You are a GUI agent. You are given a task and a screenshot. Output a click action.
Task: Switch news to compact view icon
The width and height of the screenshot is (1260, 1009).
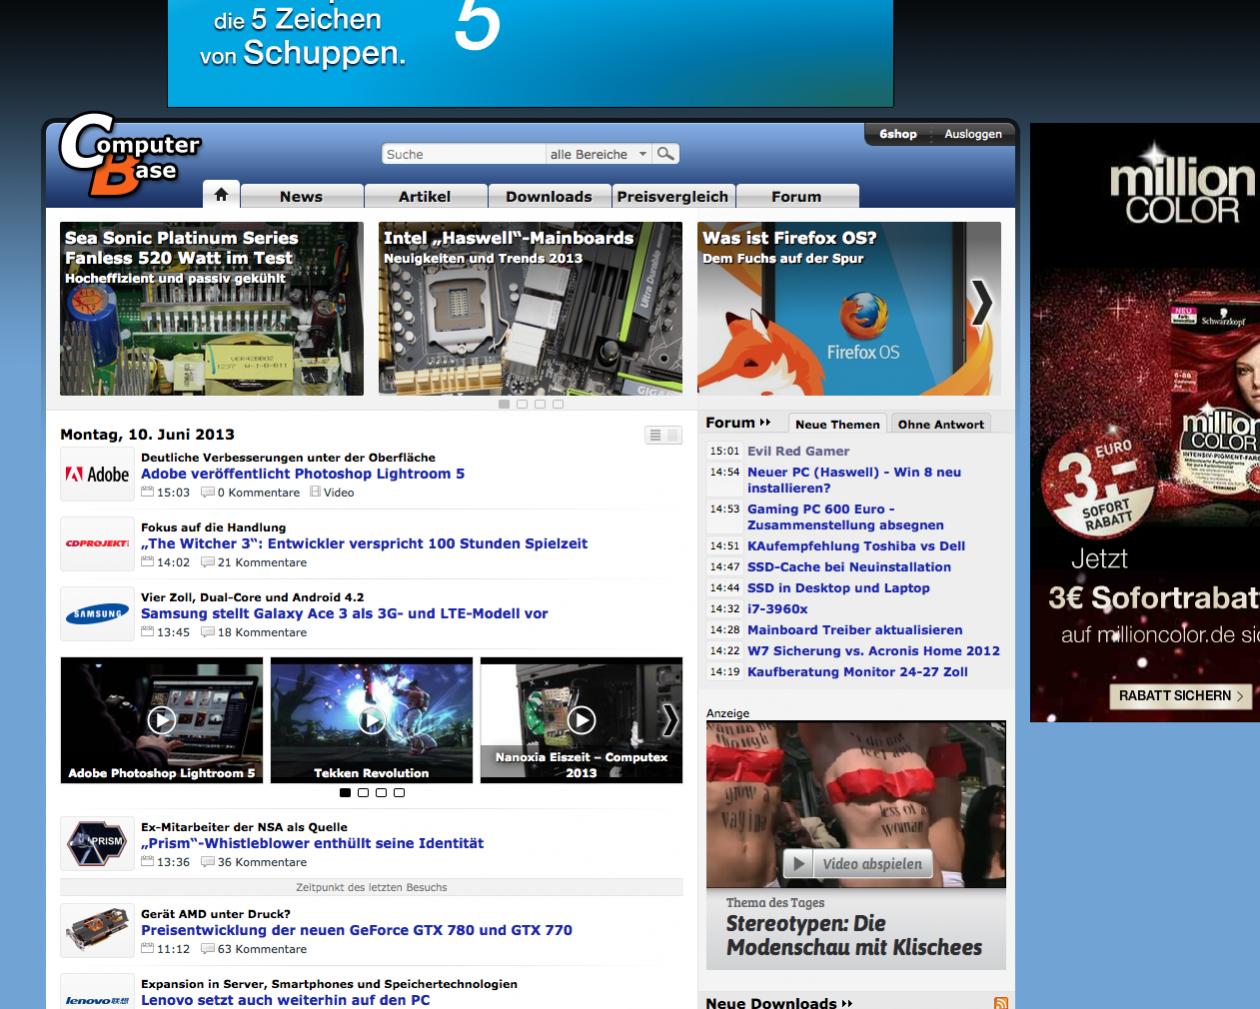[673, 435]
